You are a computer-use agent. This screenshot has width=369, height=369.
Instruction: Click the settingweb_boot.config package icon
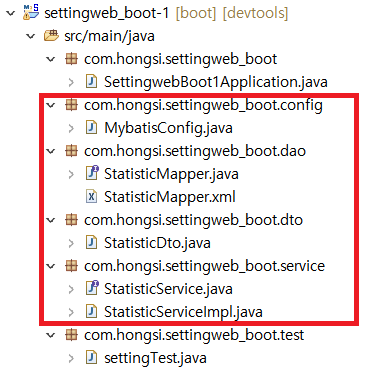(71, 105)
